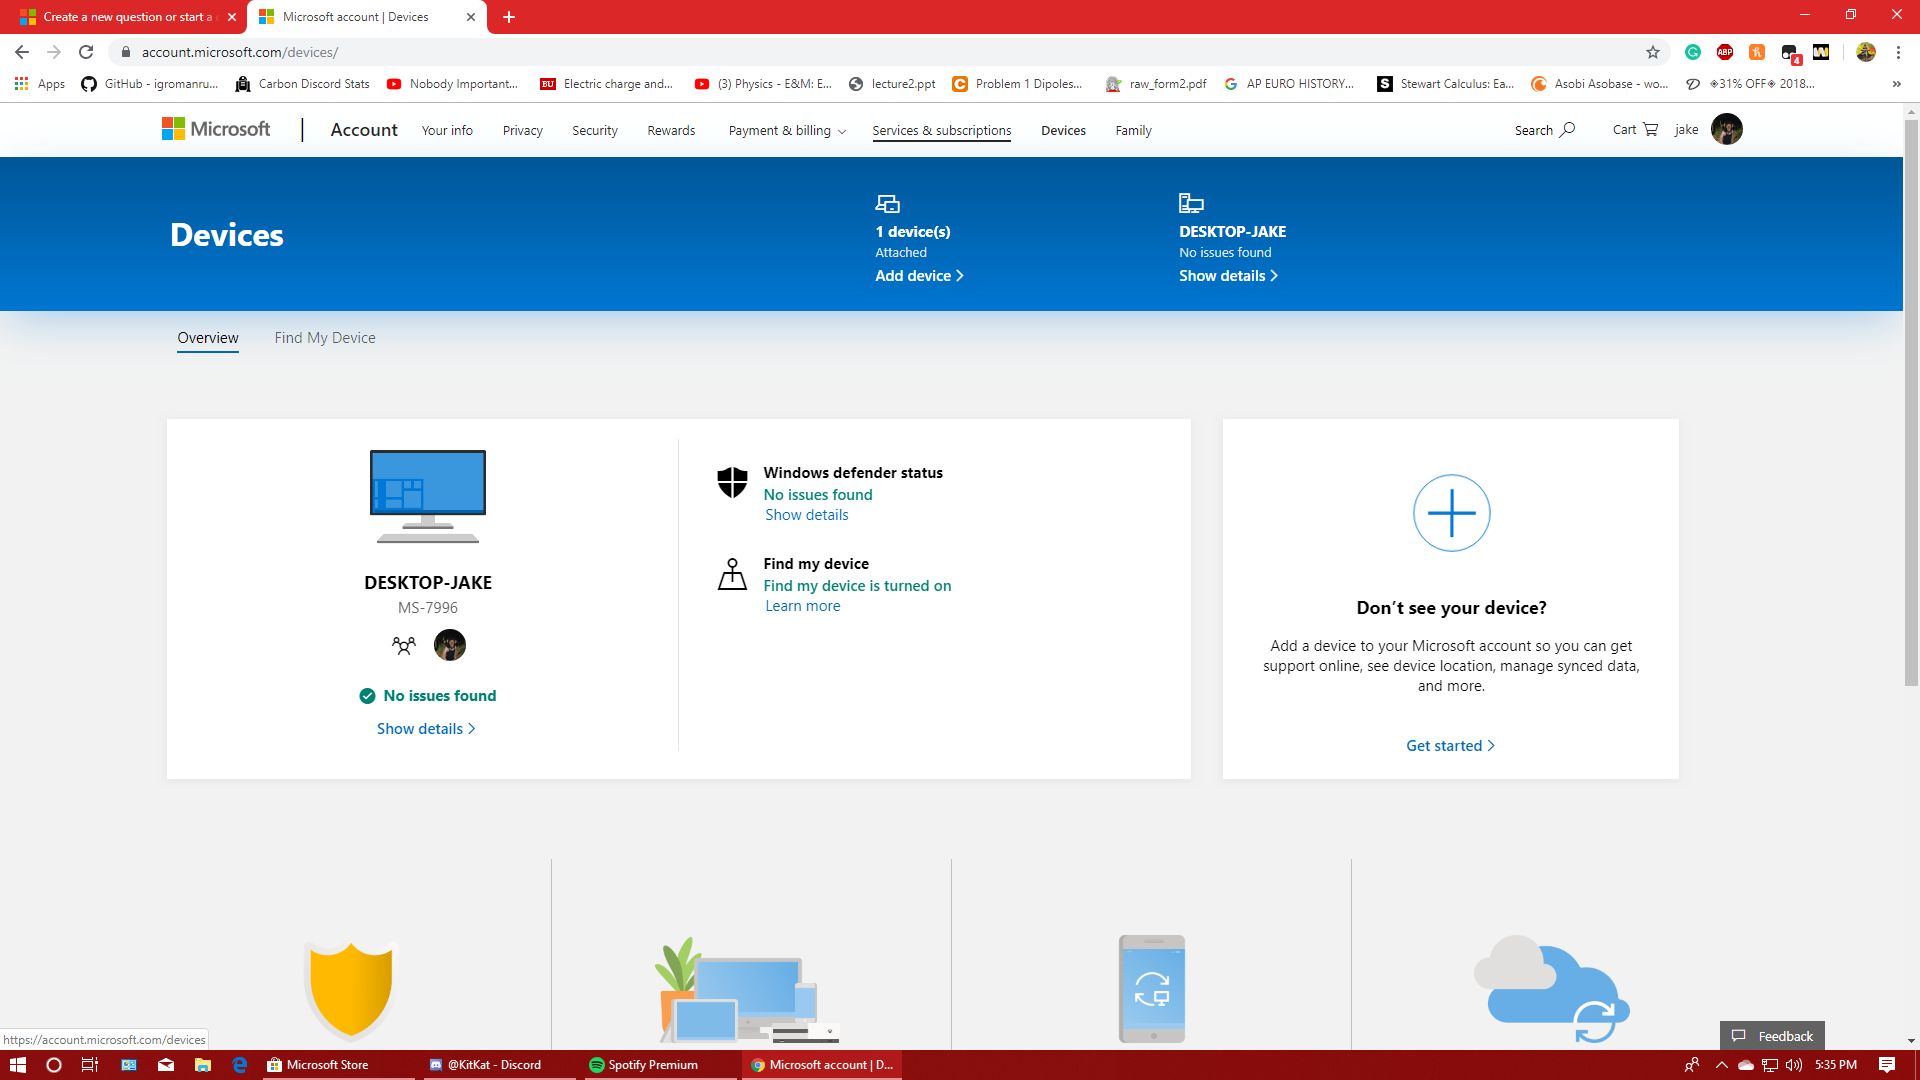Image resolution: width=1920 pixels, height=1080 pixels.
Task: Click the search magnifier icon
Action: tap(1568, 129)
